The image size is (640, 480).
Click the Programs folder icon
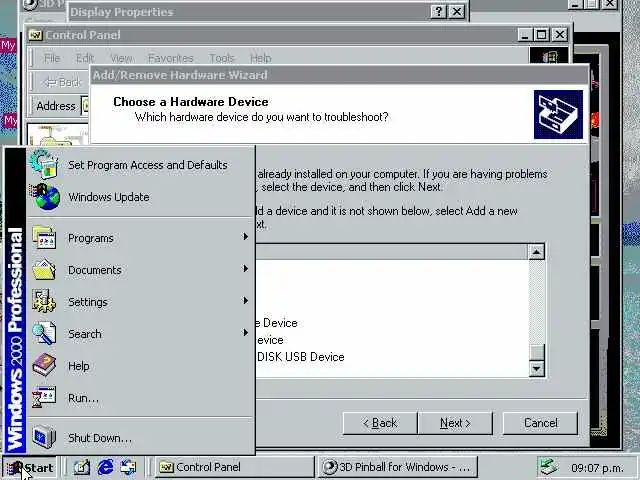point(44,237)
